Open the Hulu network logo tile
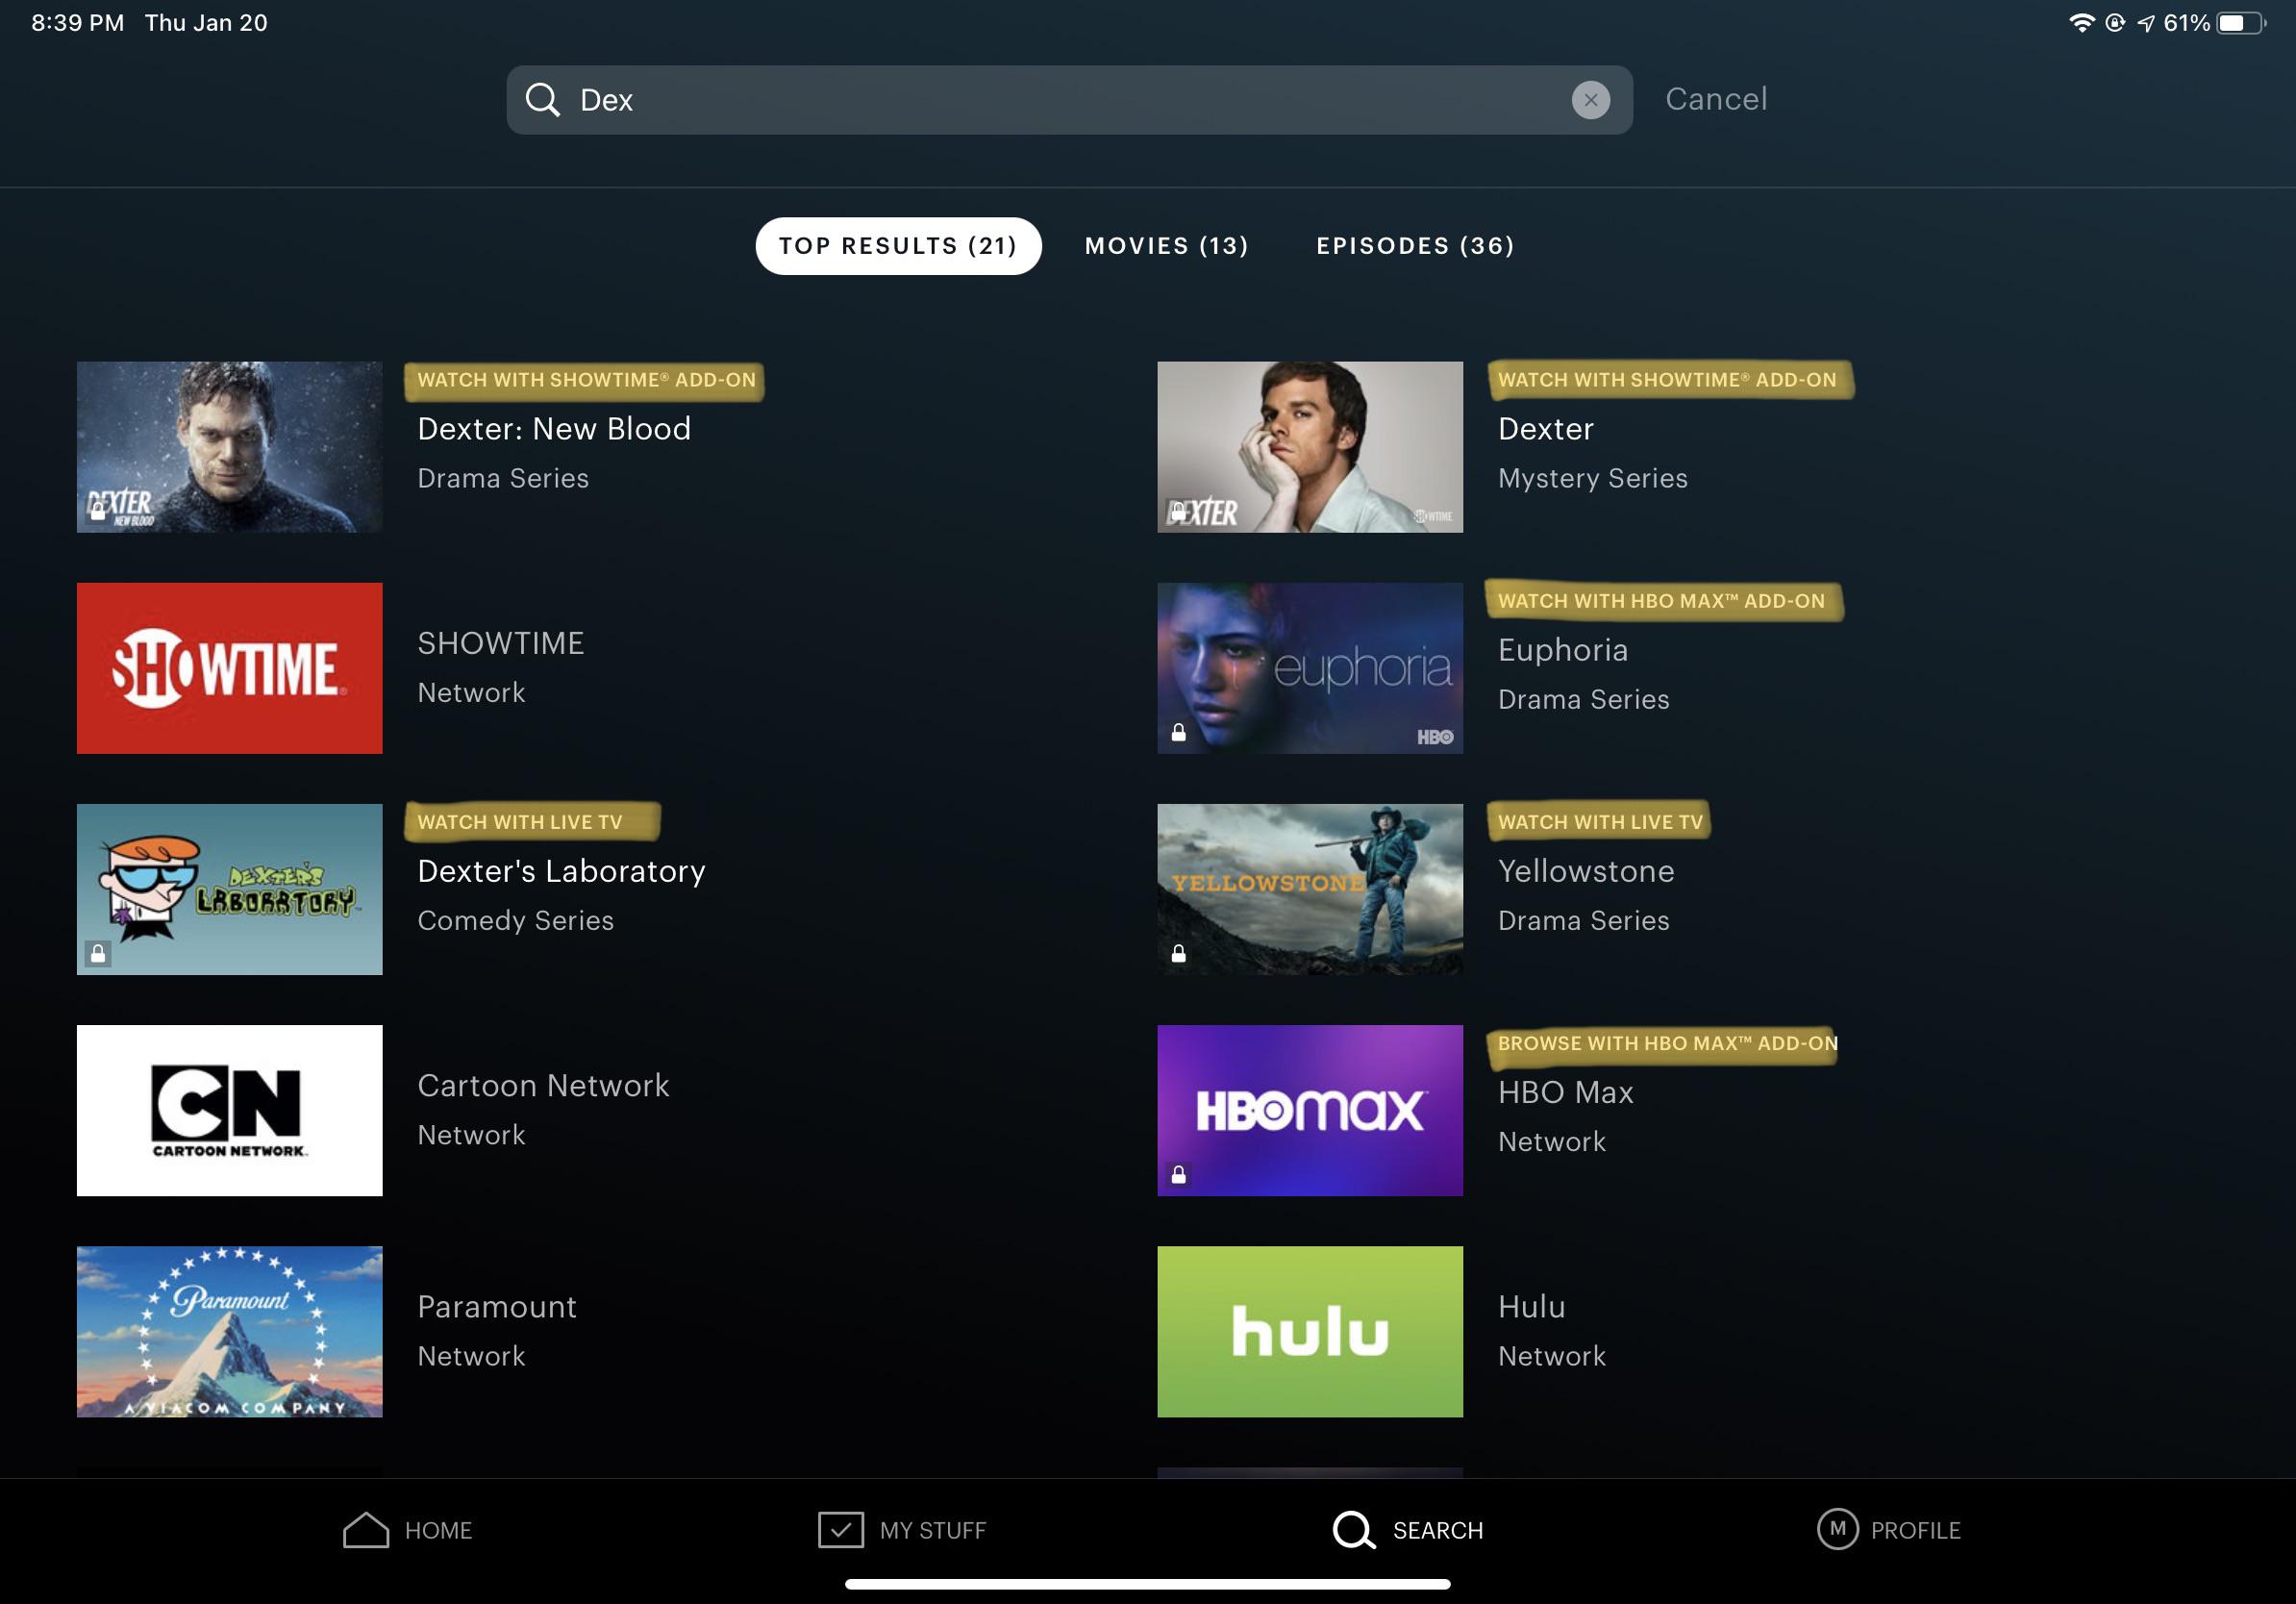Viewport: 2296px width, 1604px height. (1310, 1331)
